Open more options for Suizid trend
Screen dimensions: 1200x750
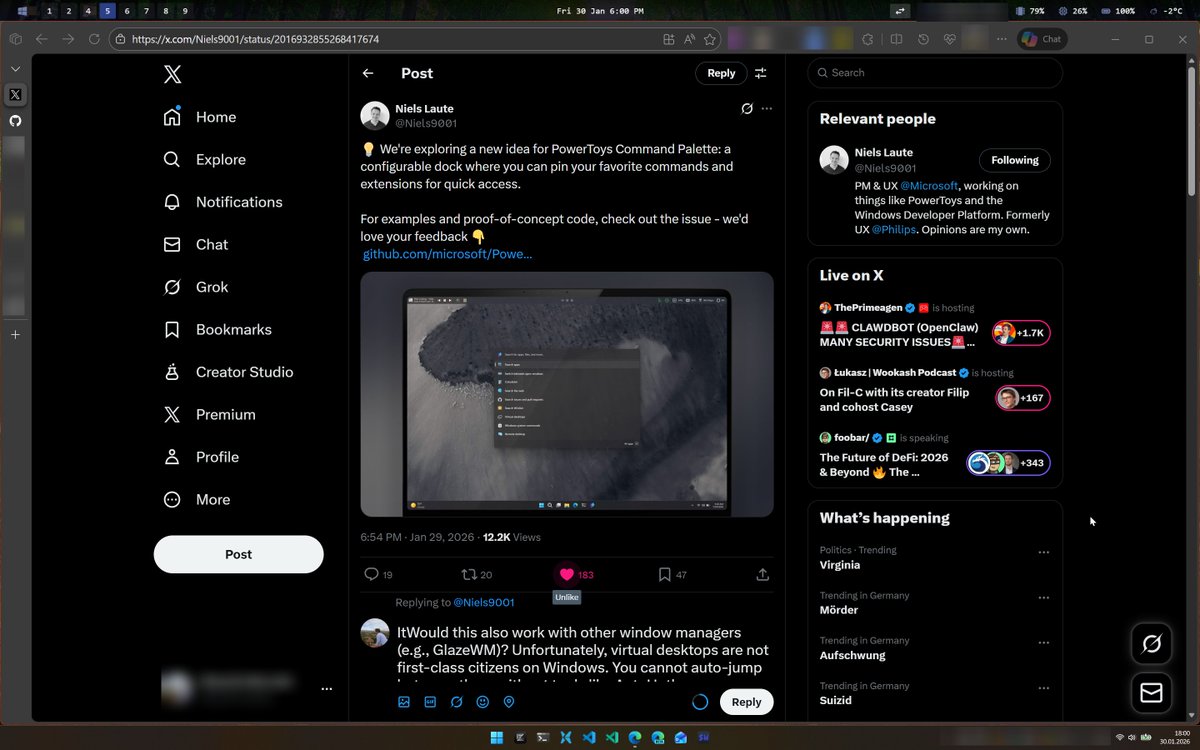click(1044, 688)
